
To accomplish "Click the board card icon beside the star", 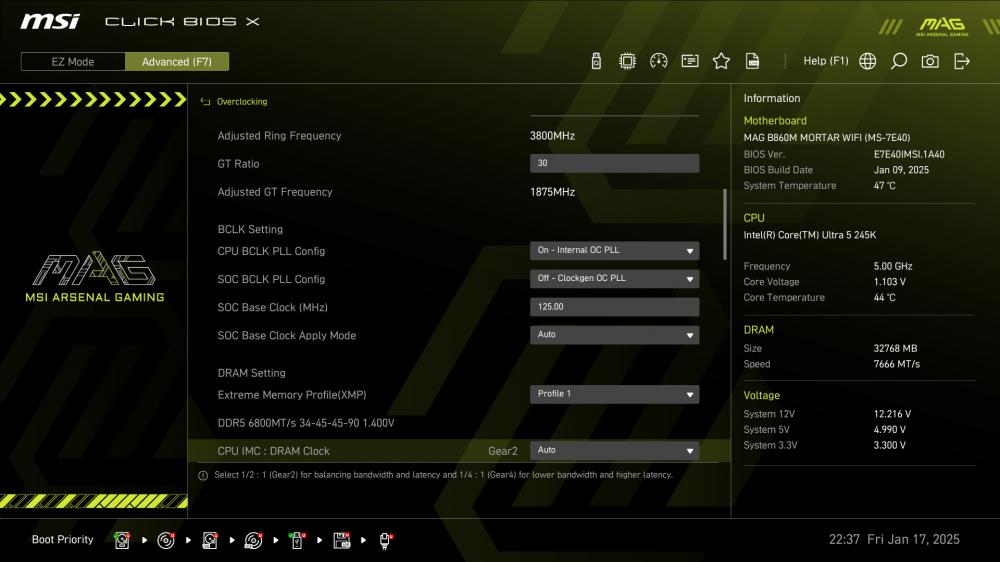I will click(x=690, y=61).
